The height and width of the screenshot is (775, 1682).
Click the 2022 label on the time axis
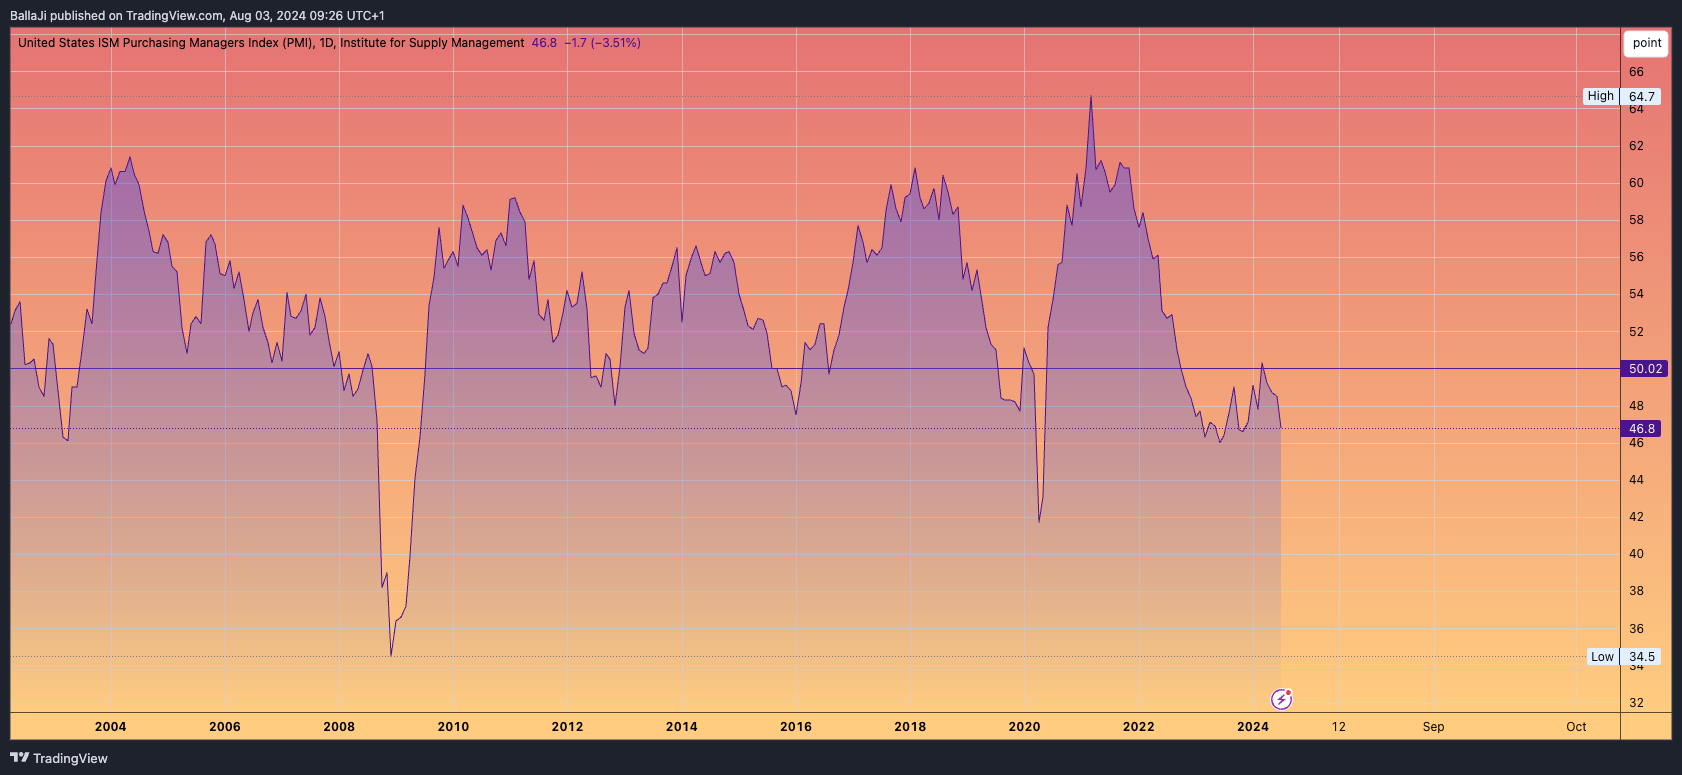click(1138, 727)
